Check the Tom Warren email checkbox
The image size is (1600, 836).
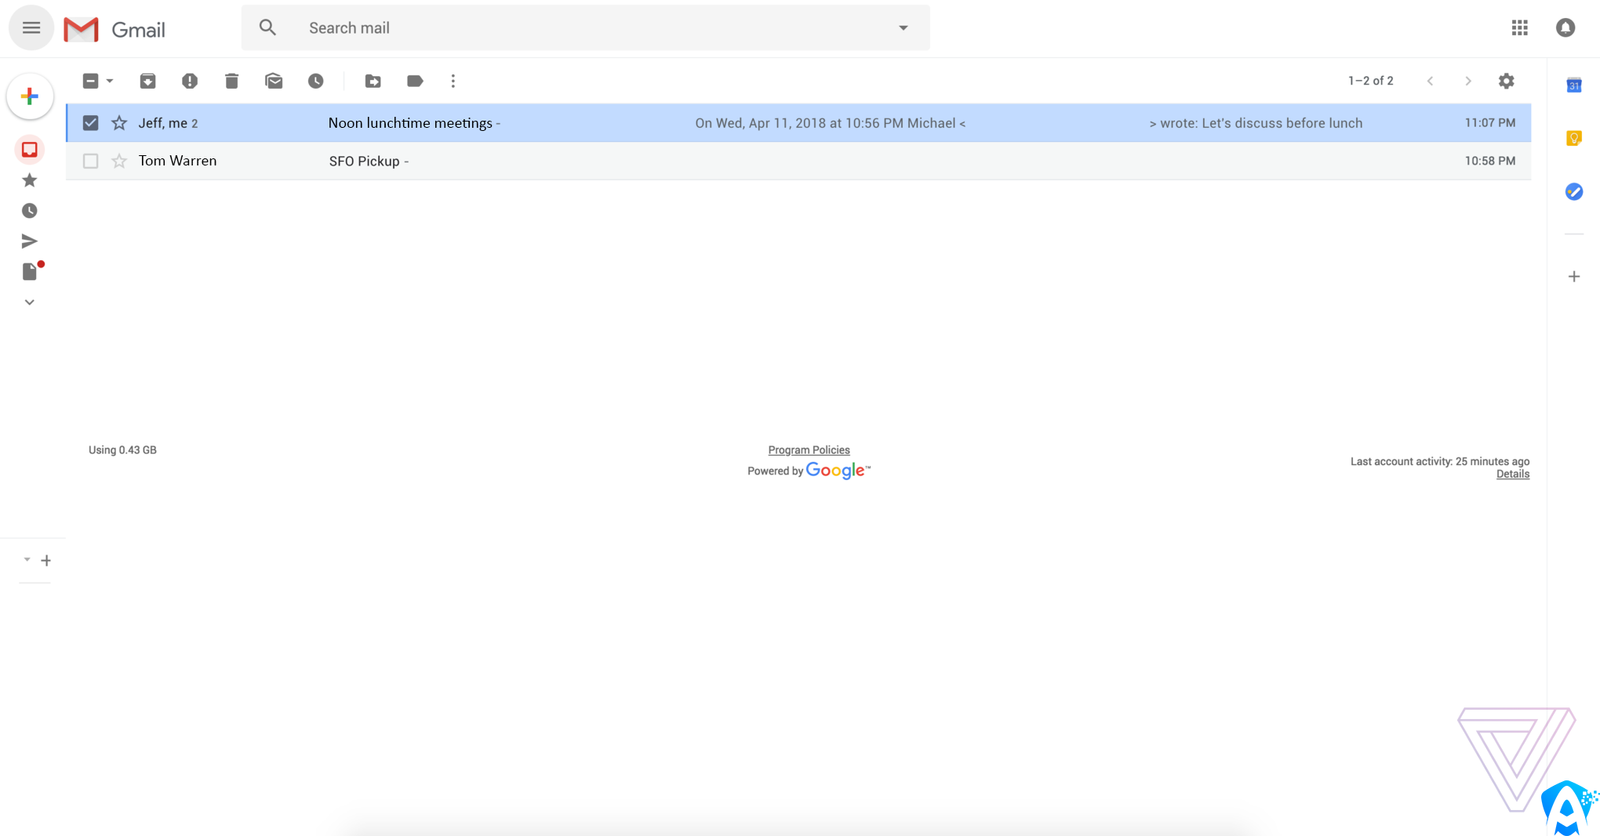point(90,161)
